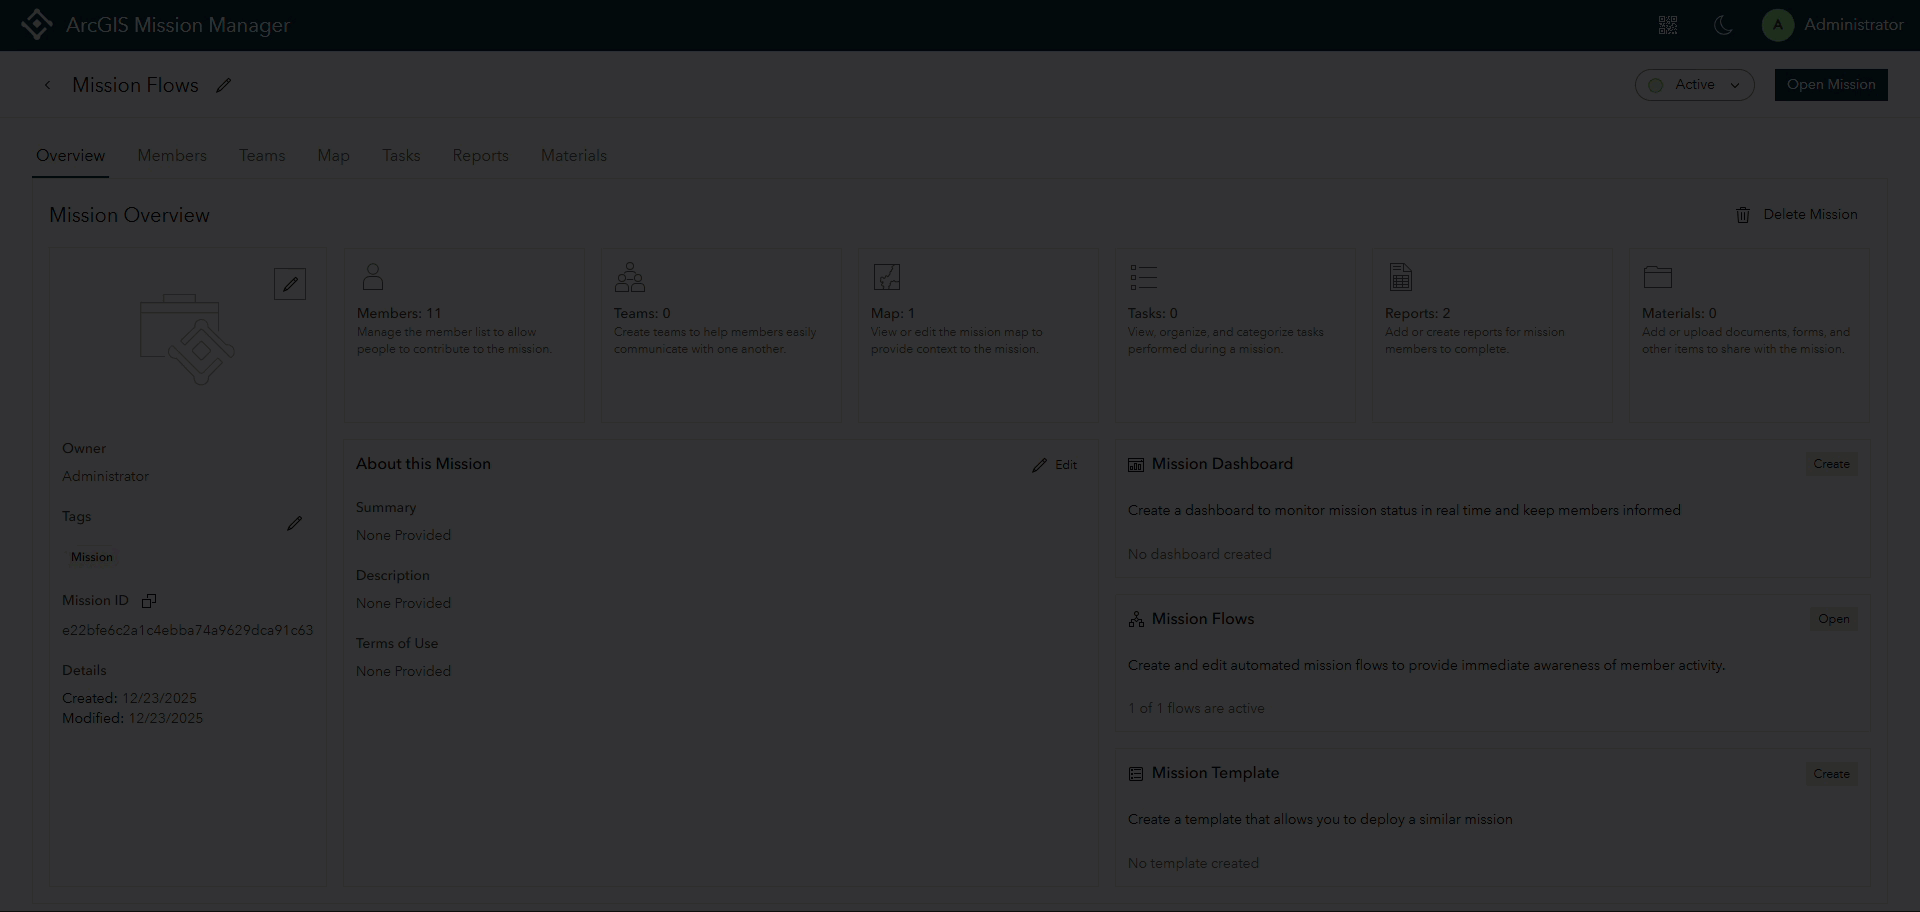Open the Materials: 0 card title
This screenshot has height=912, width=1920.
click(1679, 313)
